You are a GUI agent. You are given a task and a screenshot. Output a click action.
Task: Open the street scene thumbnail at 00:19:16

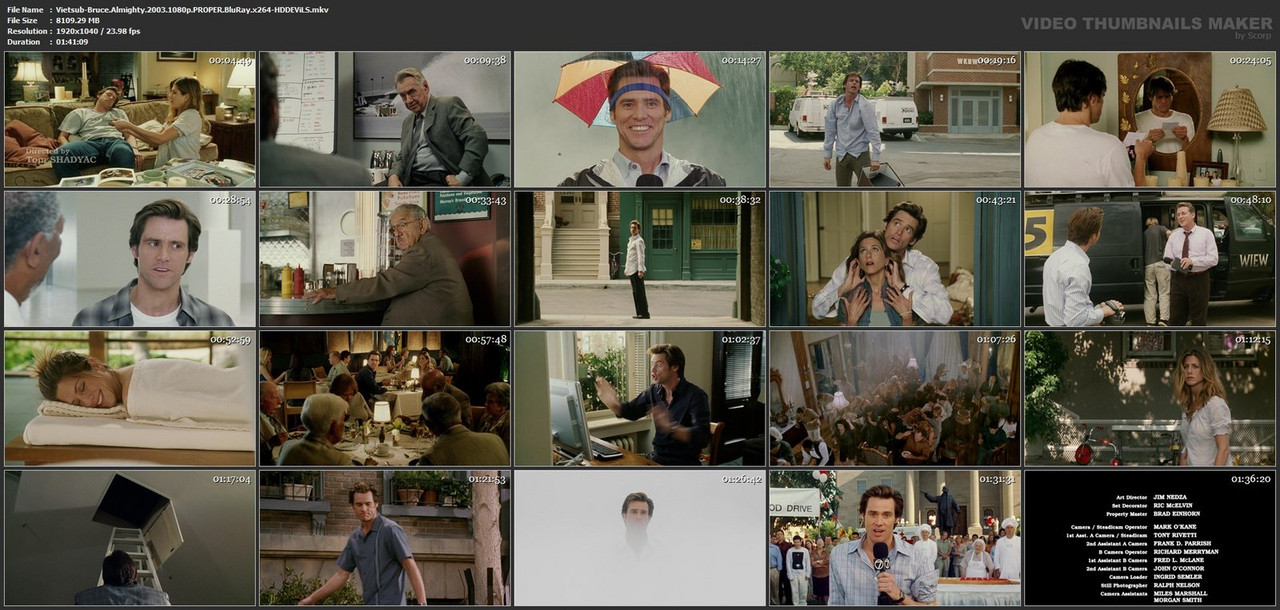point(895,119)
